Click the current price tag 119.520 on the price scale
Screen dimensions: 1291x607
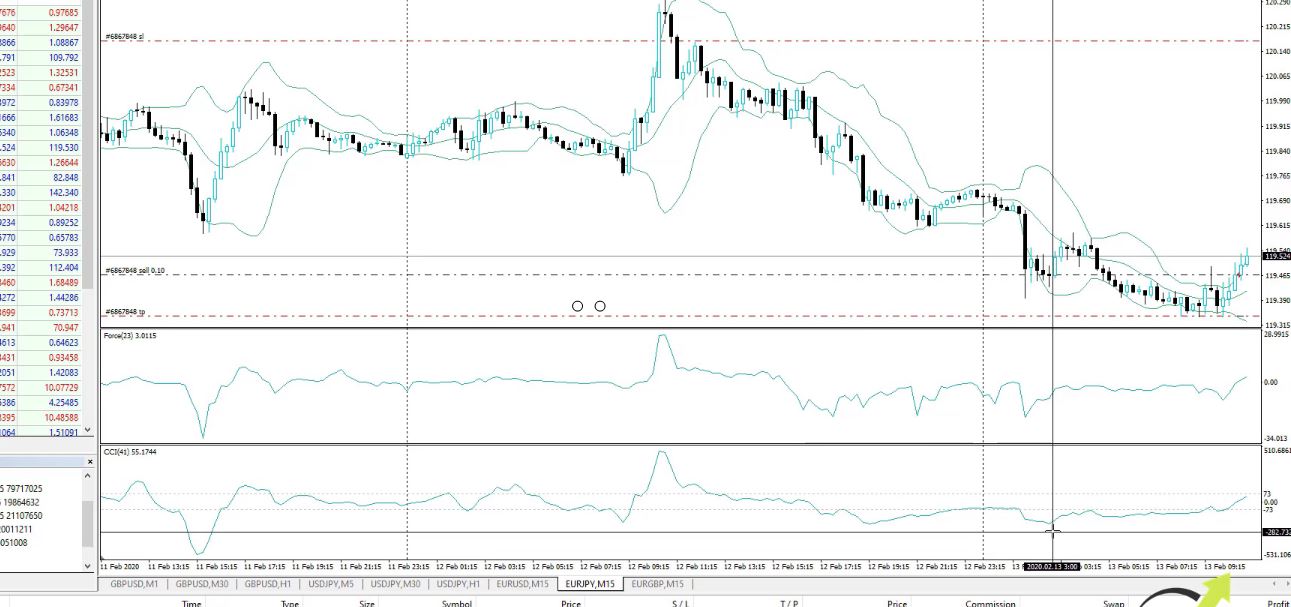coord(1273,256)
